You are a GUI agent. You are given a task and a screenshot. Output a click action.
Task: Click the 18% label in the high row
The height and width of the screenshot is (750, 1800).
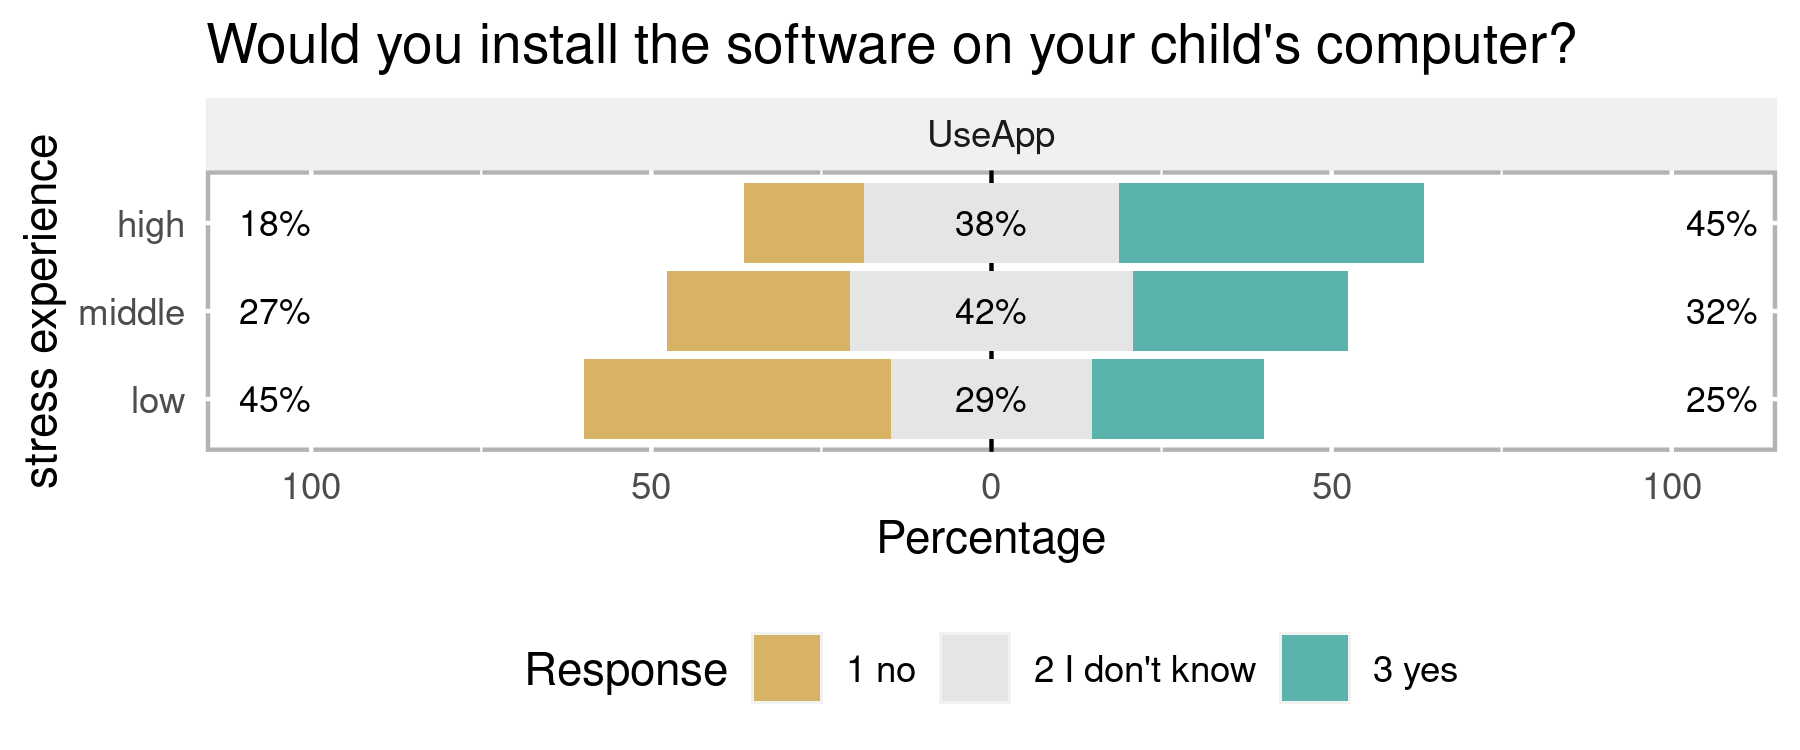275,224
